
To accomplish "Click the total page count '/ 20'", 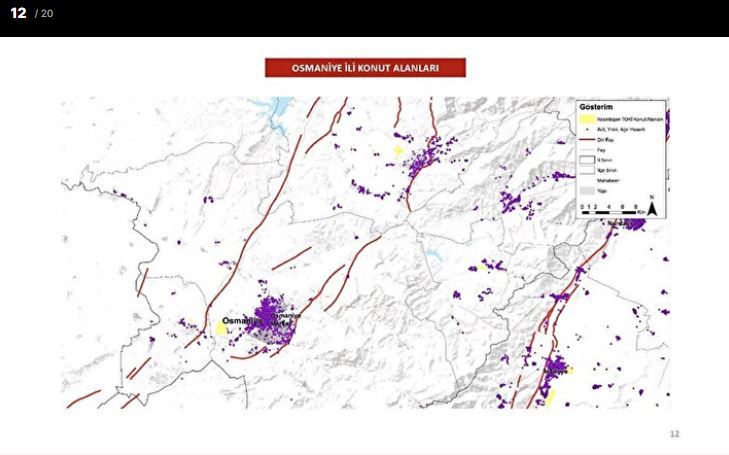I will tap(44, 14).
